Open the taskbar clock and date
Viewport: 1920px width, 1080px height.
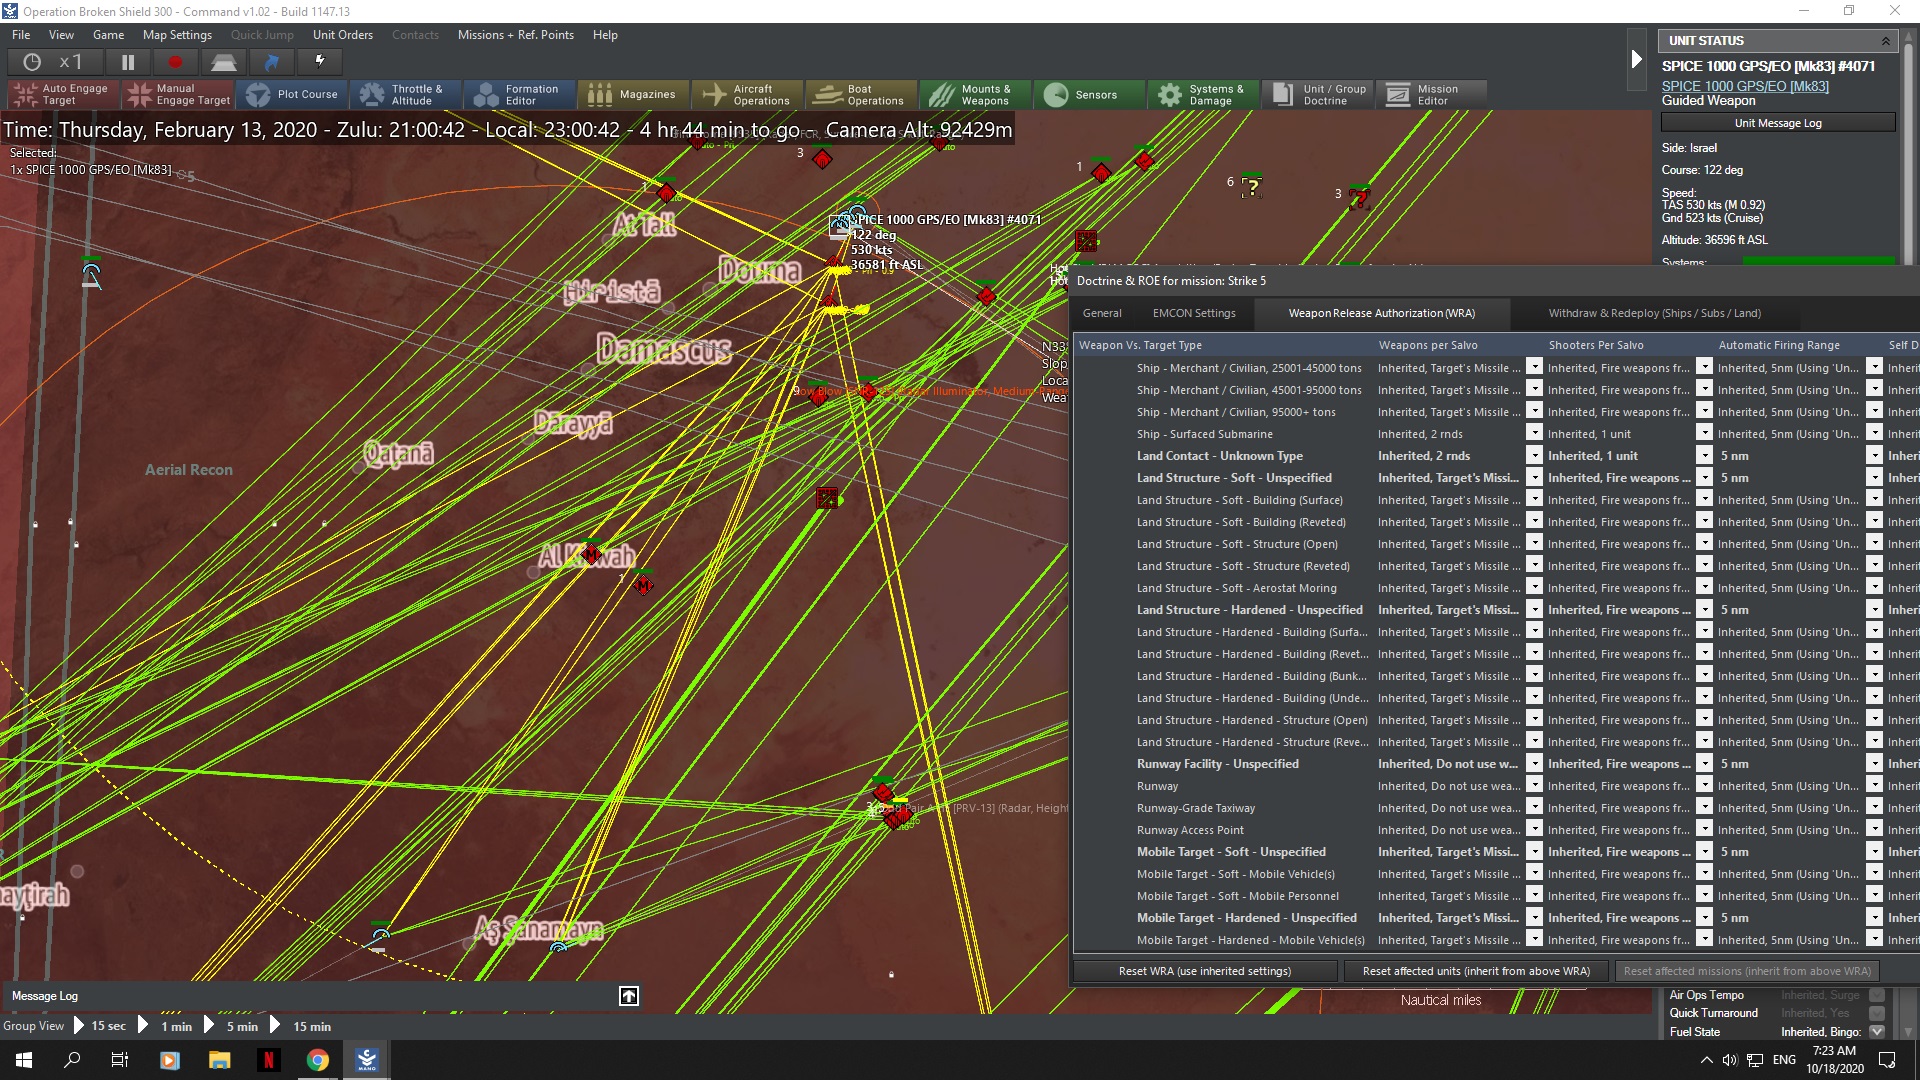(1834, 1060)
